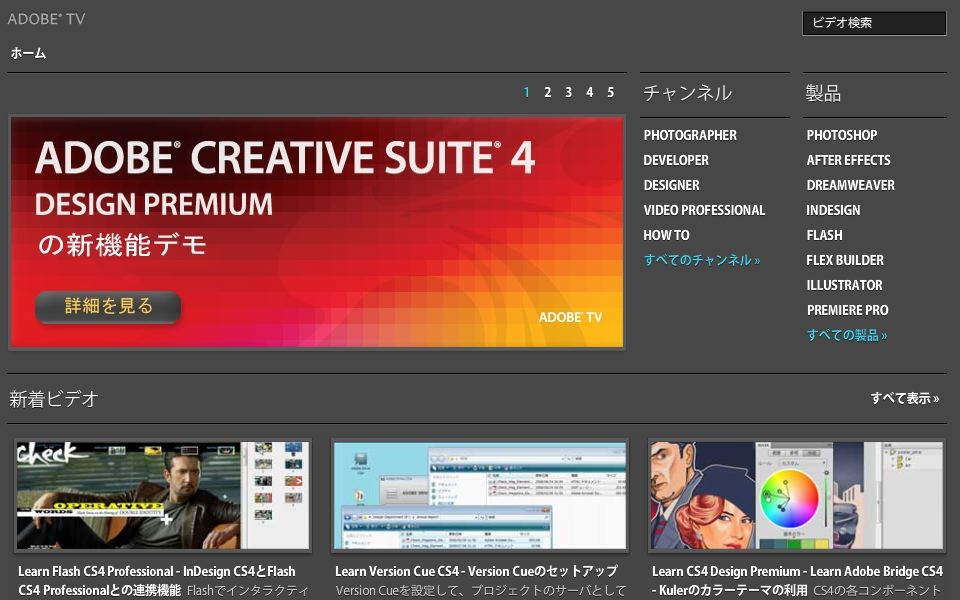
Task: Open the Kuler color theme video thumbnail
Action: [796, 495]
